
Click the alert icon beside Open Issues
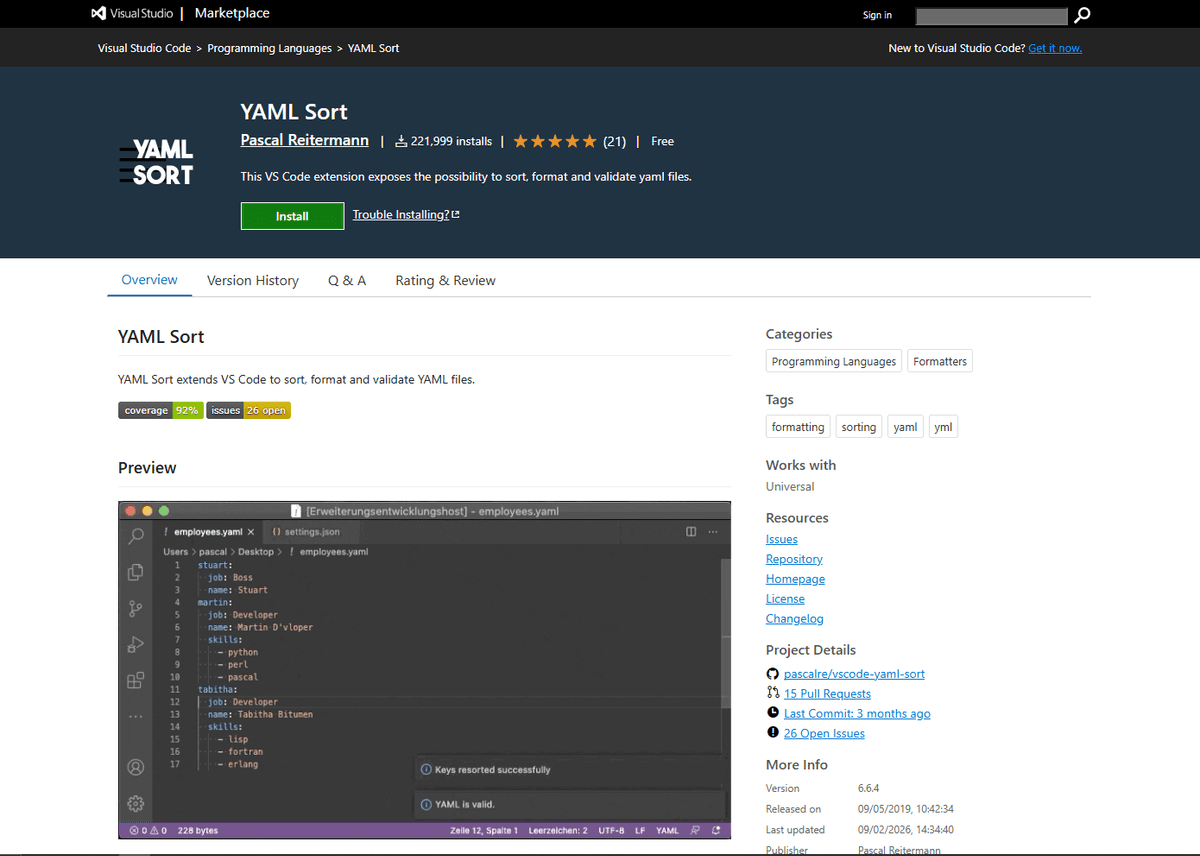coord(772,733)
